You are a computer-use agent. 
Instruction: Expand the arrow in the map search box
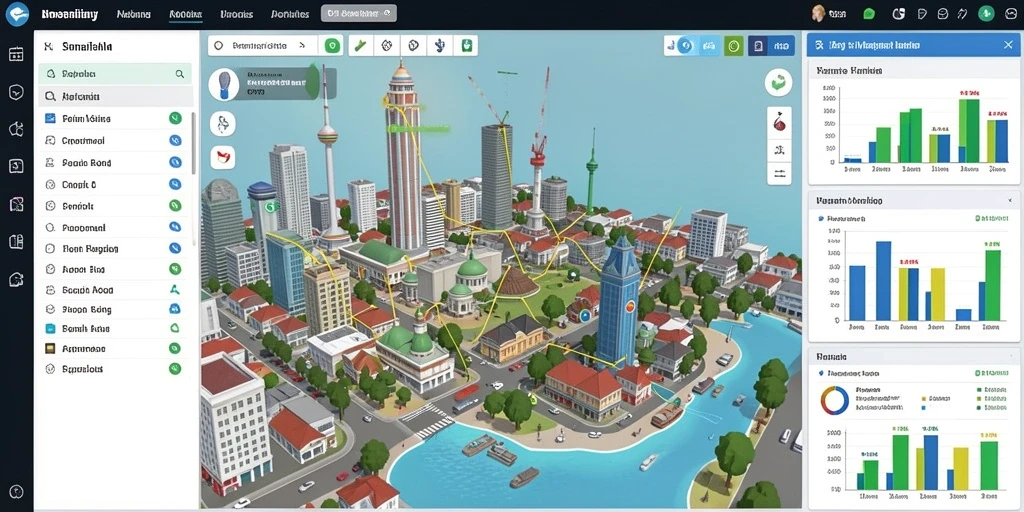(x=302, y=46)
